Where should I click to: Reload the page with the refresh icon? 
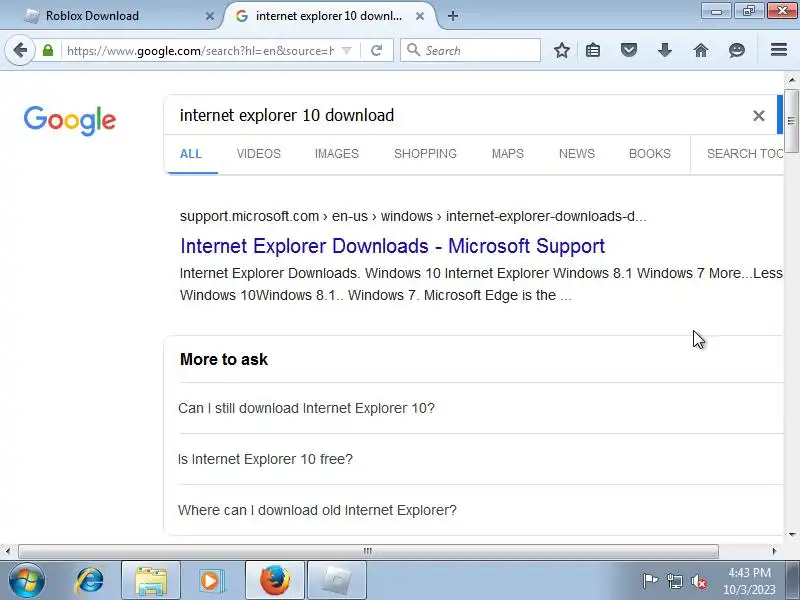pos(377,50)
